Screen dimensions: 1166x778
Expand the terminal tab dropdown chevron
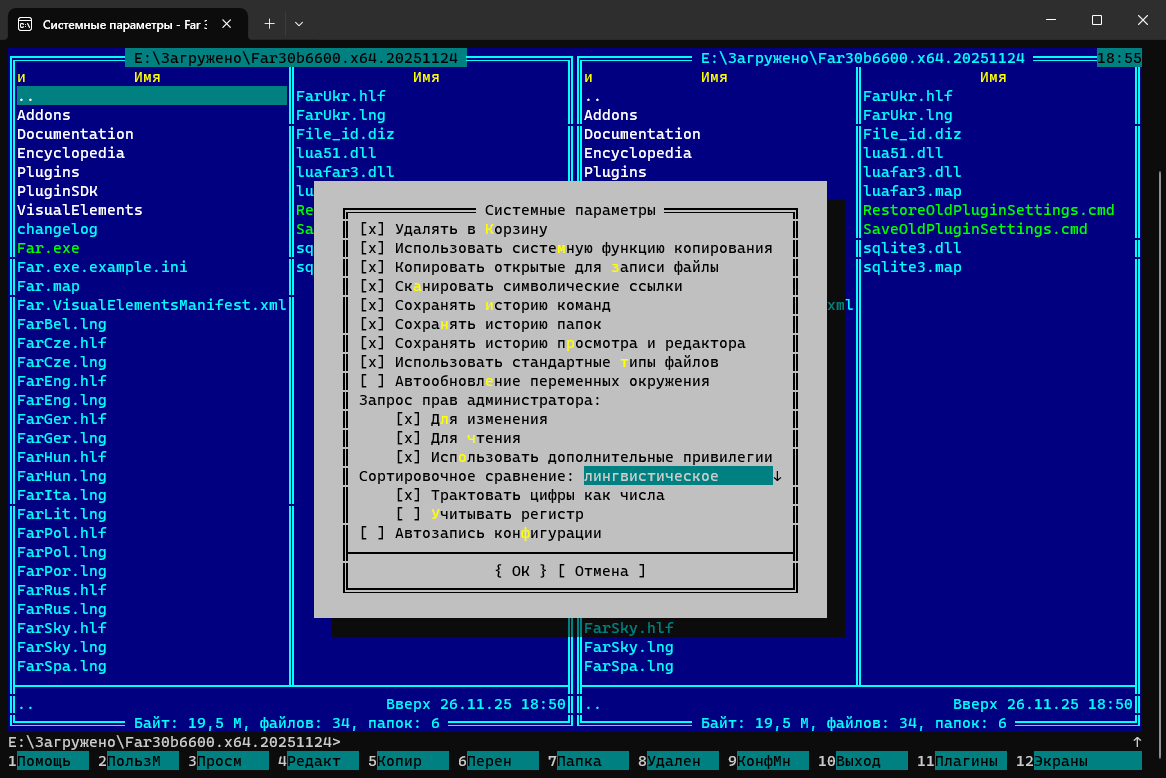click(299, 22)
